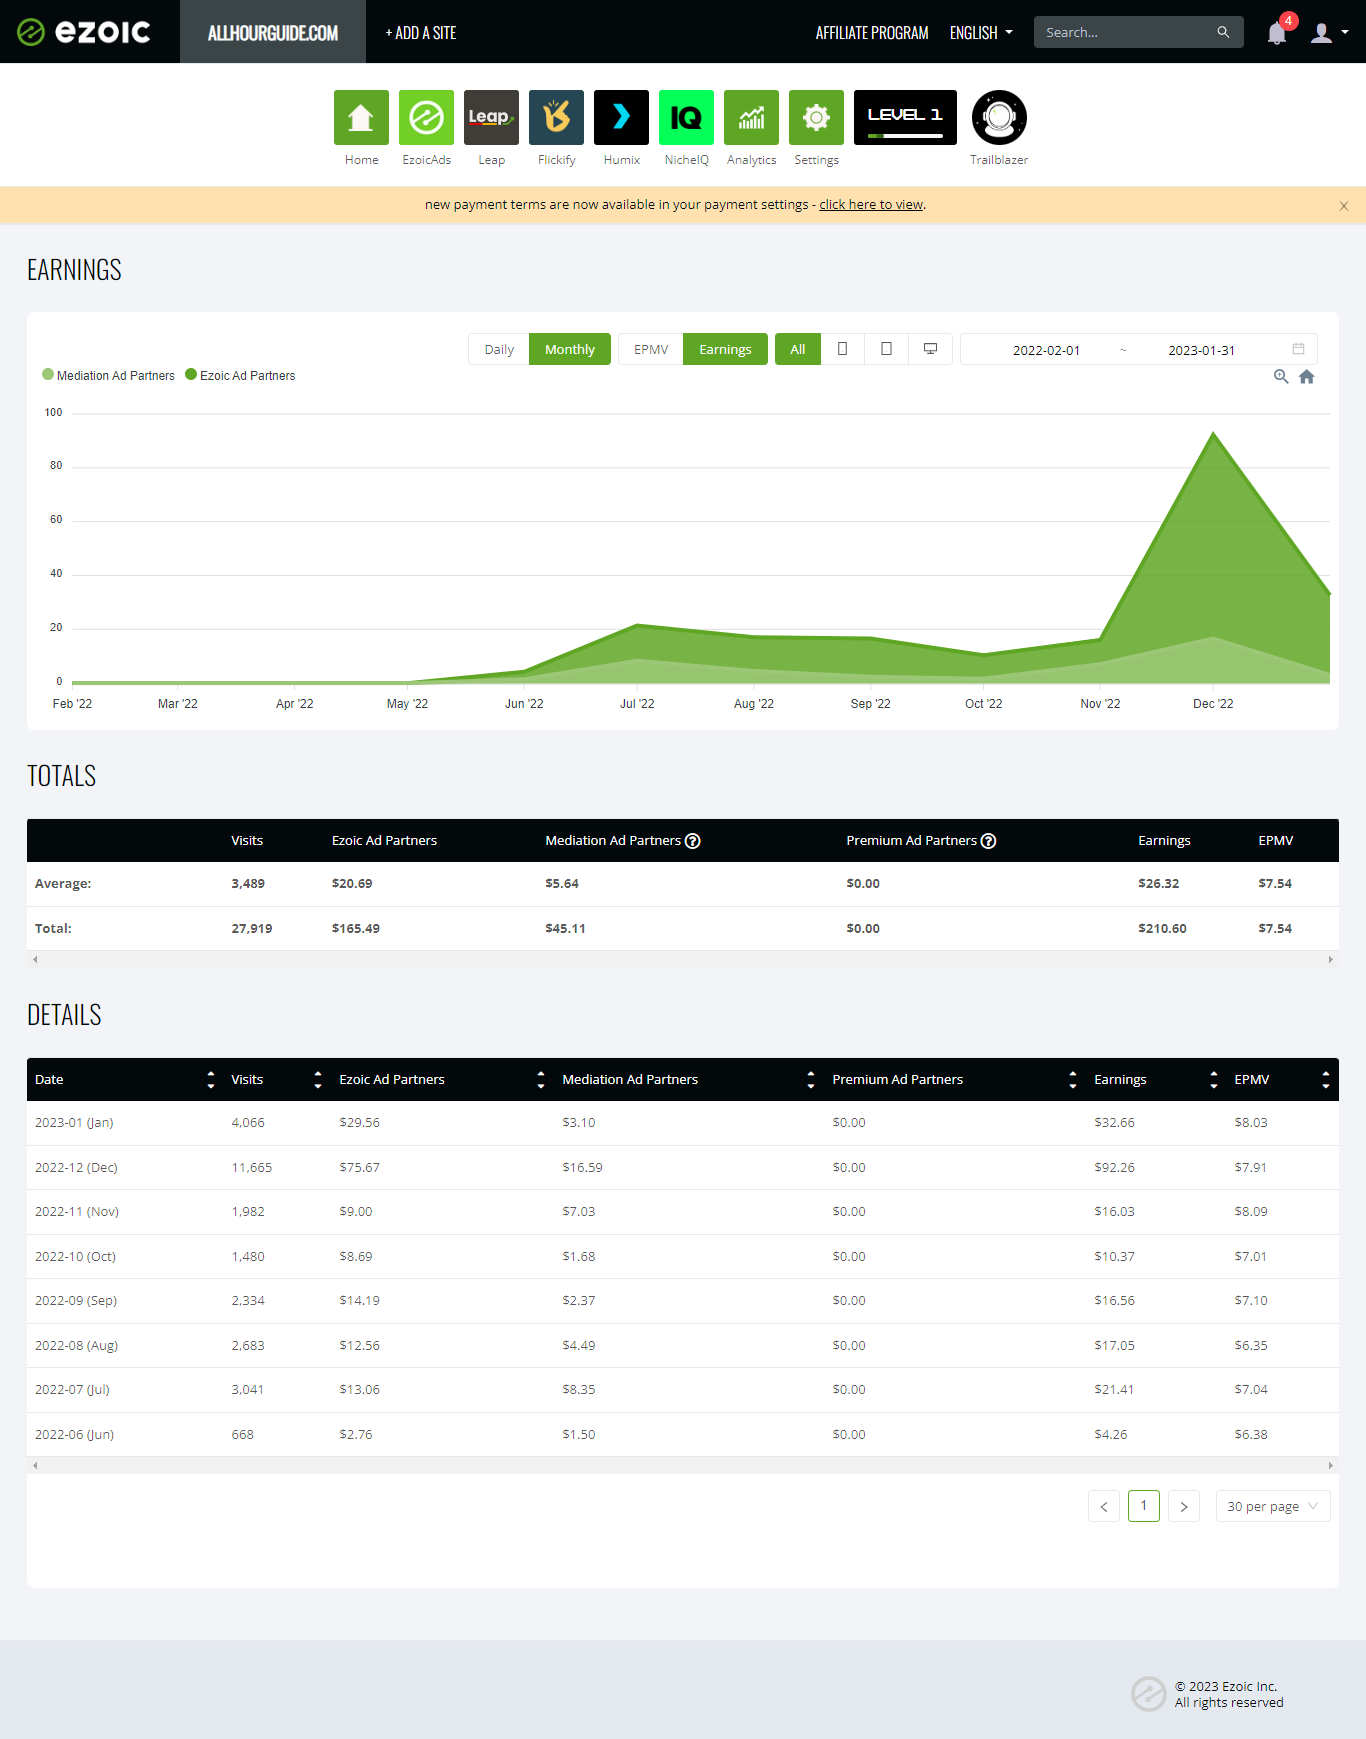Image resolution: width=1366 pixels, height=1739 pixels.
Task: Open the Home dashboard icon
Action: coord(361,117)
